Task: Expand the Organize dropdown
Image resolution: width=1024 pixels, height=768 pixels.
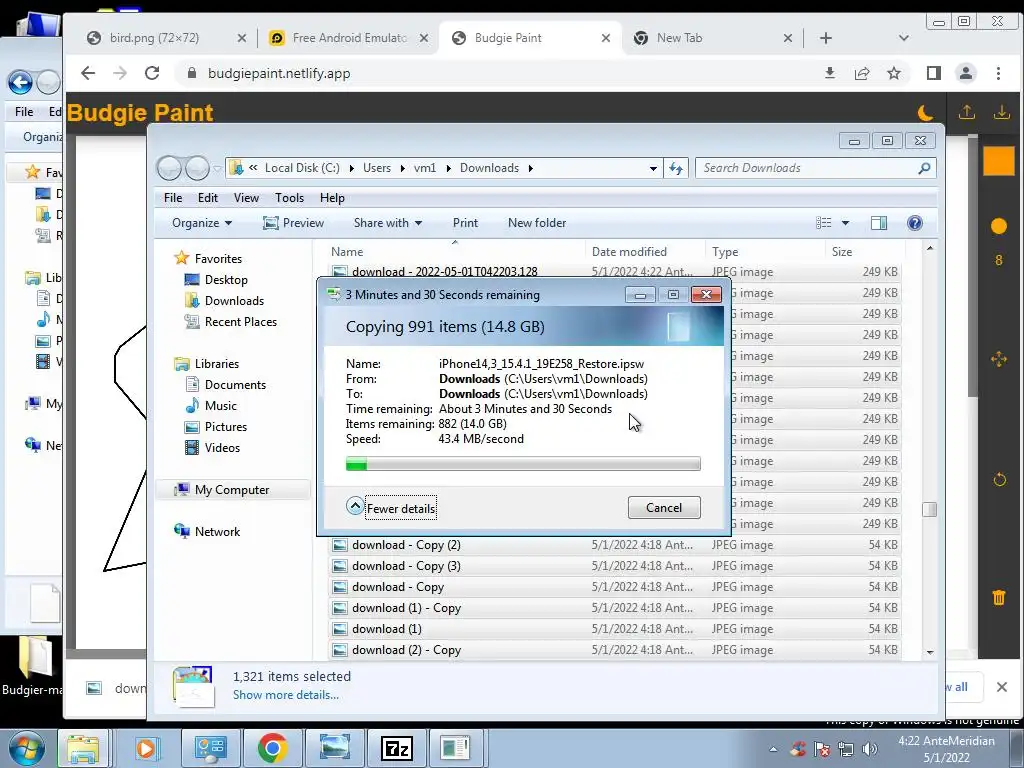Action: coord(202,223)
